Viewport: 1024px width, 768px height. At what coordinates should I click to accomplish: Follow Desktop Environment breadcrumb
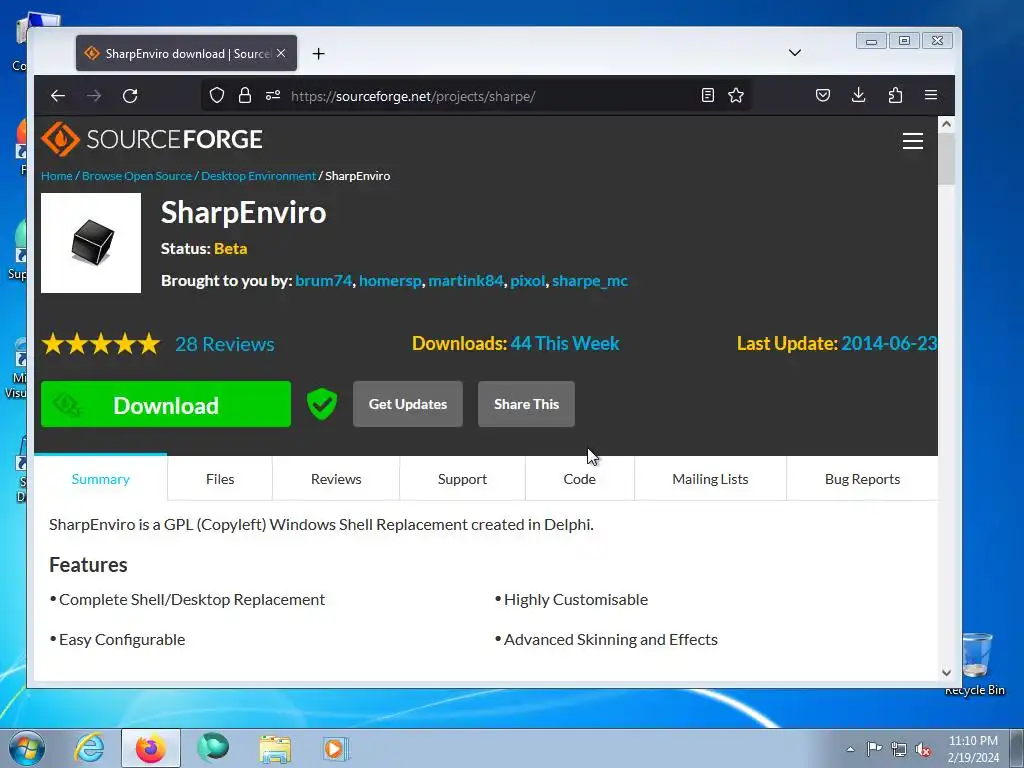click(259, 176)
